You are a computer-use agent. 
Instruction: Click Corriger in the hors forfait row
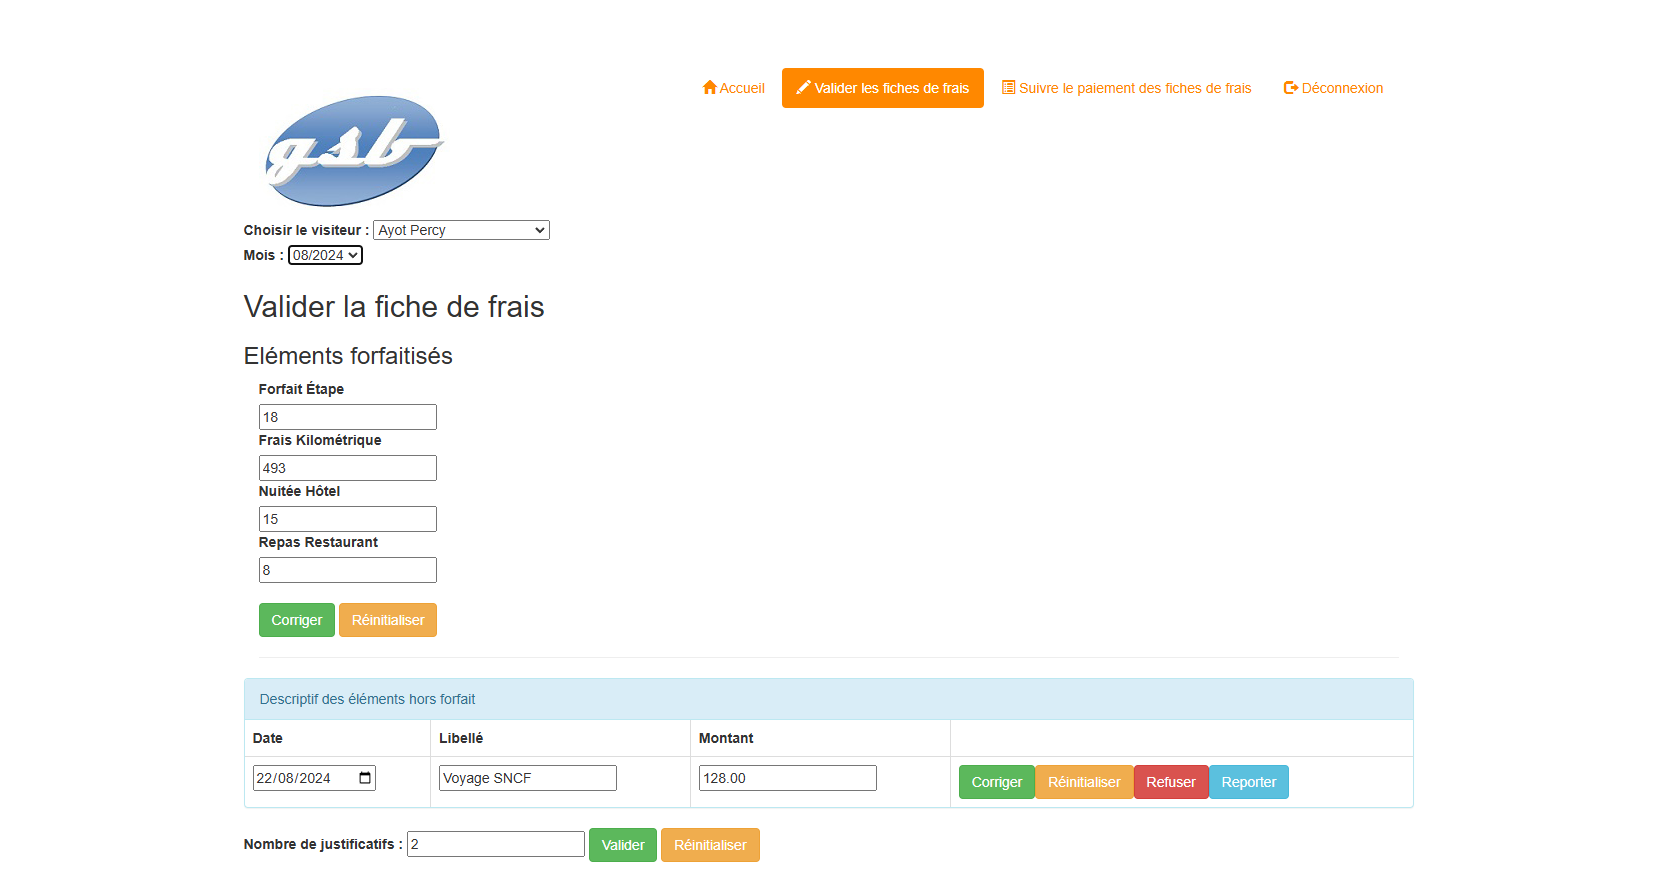coord(996,782)
